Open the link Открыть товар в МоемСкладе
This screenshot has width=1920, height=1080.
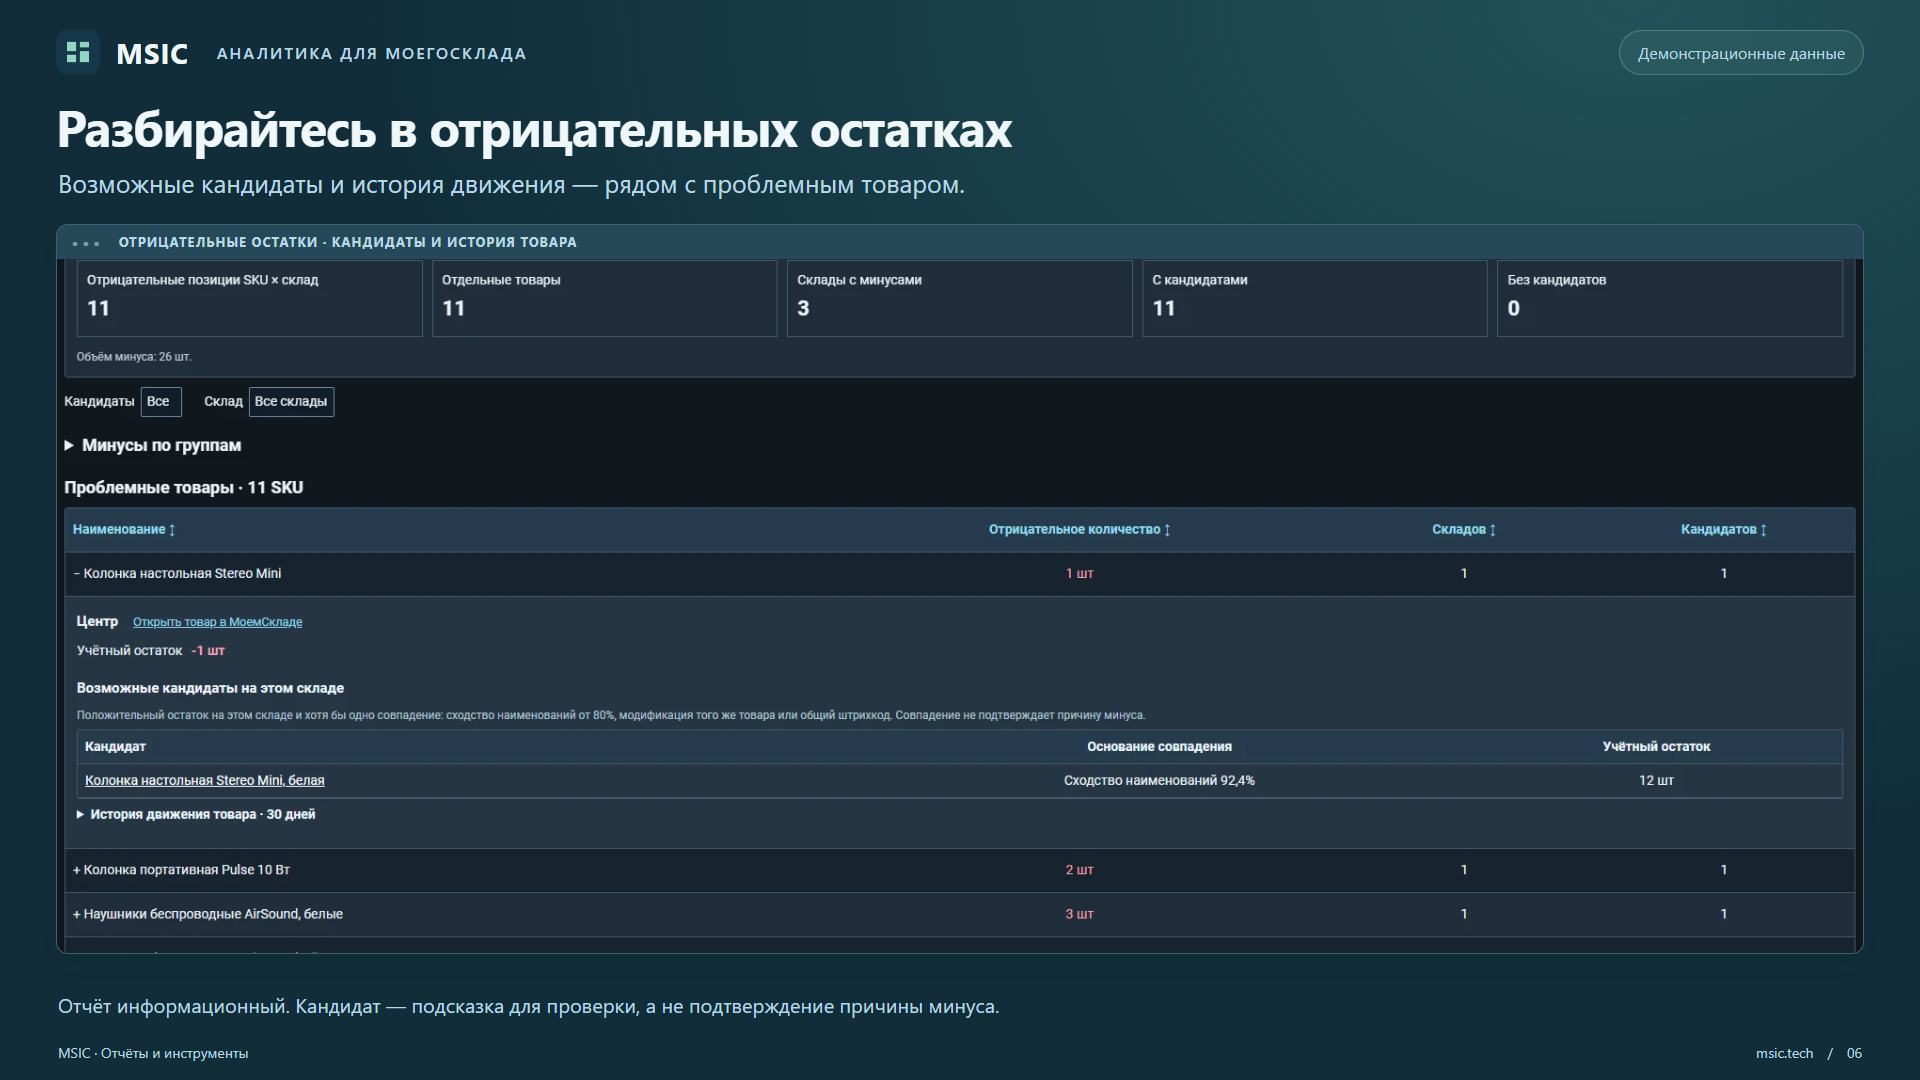217,622
